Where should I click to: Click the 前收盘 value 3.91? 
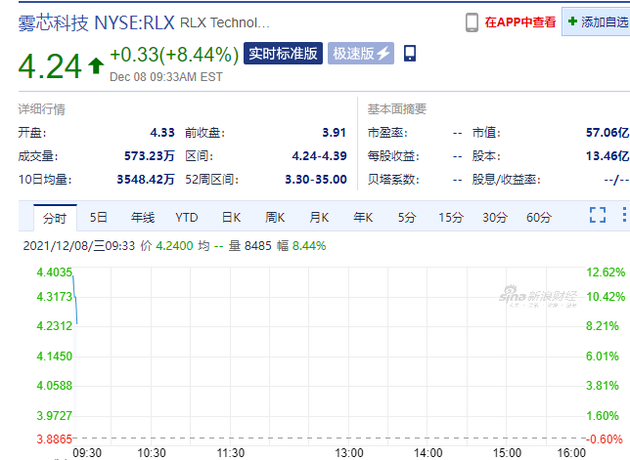(334, 133)
